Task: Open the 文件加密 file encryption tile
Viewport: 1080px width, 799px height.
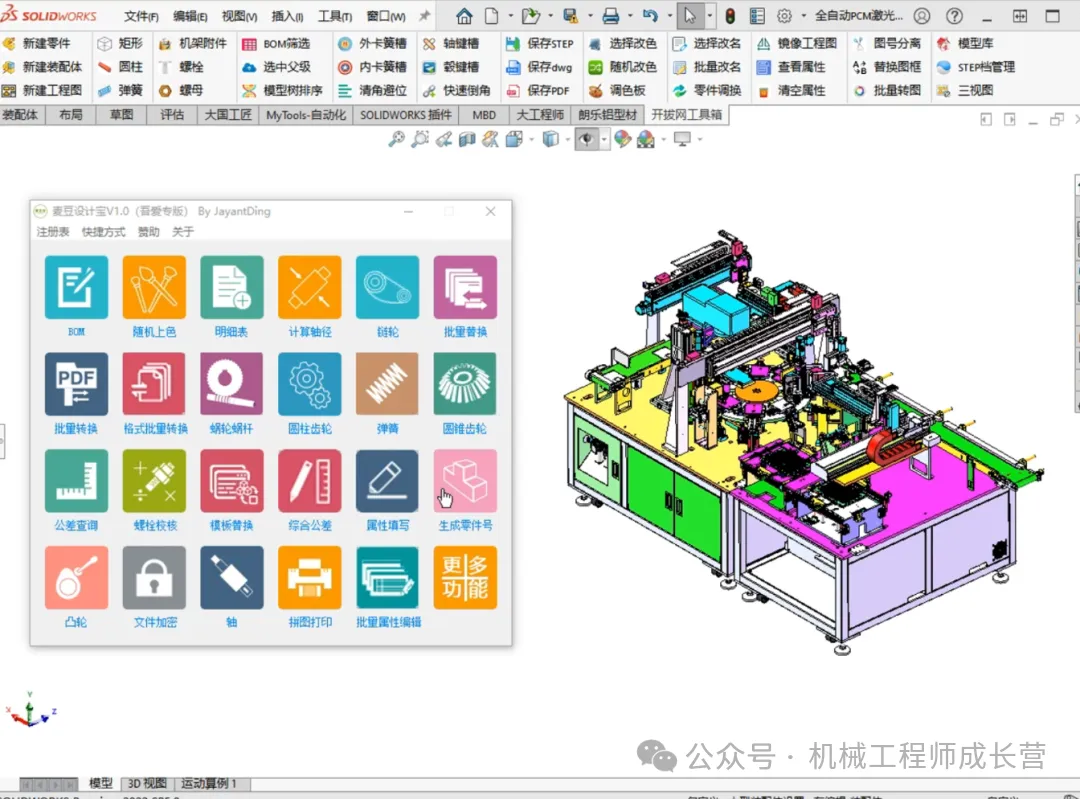Action: coord(154,577)
